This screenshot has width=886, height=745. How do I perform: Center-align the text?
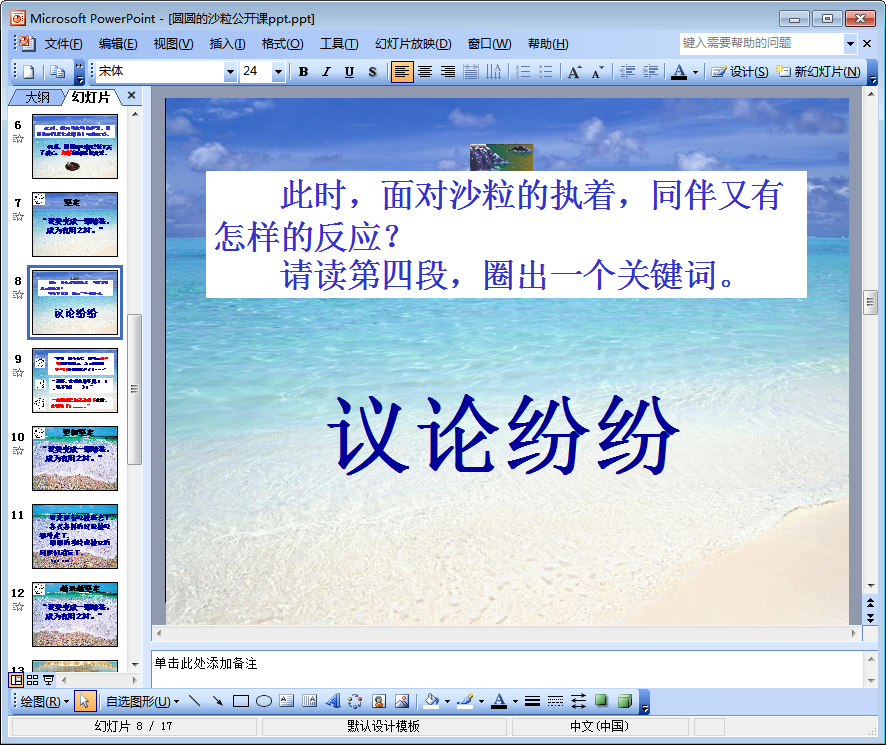[x=425, y=72]
